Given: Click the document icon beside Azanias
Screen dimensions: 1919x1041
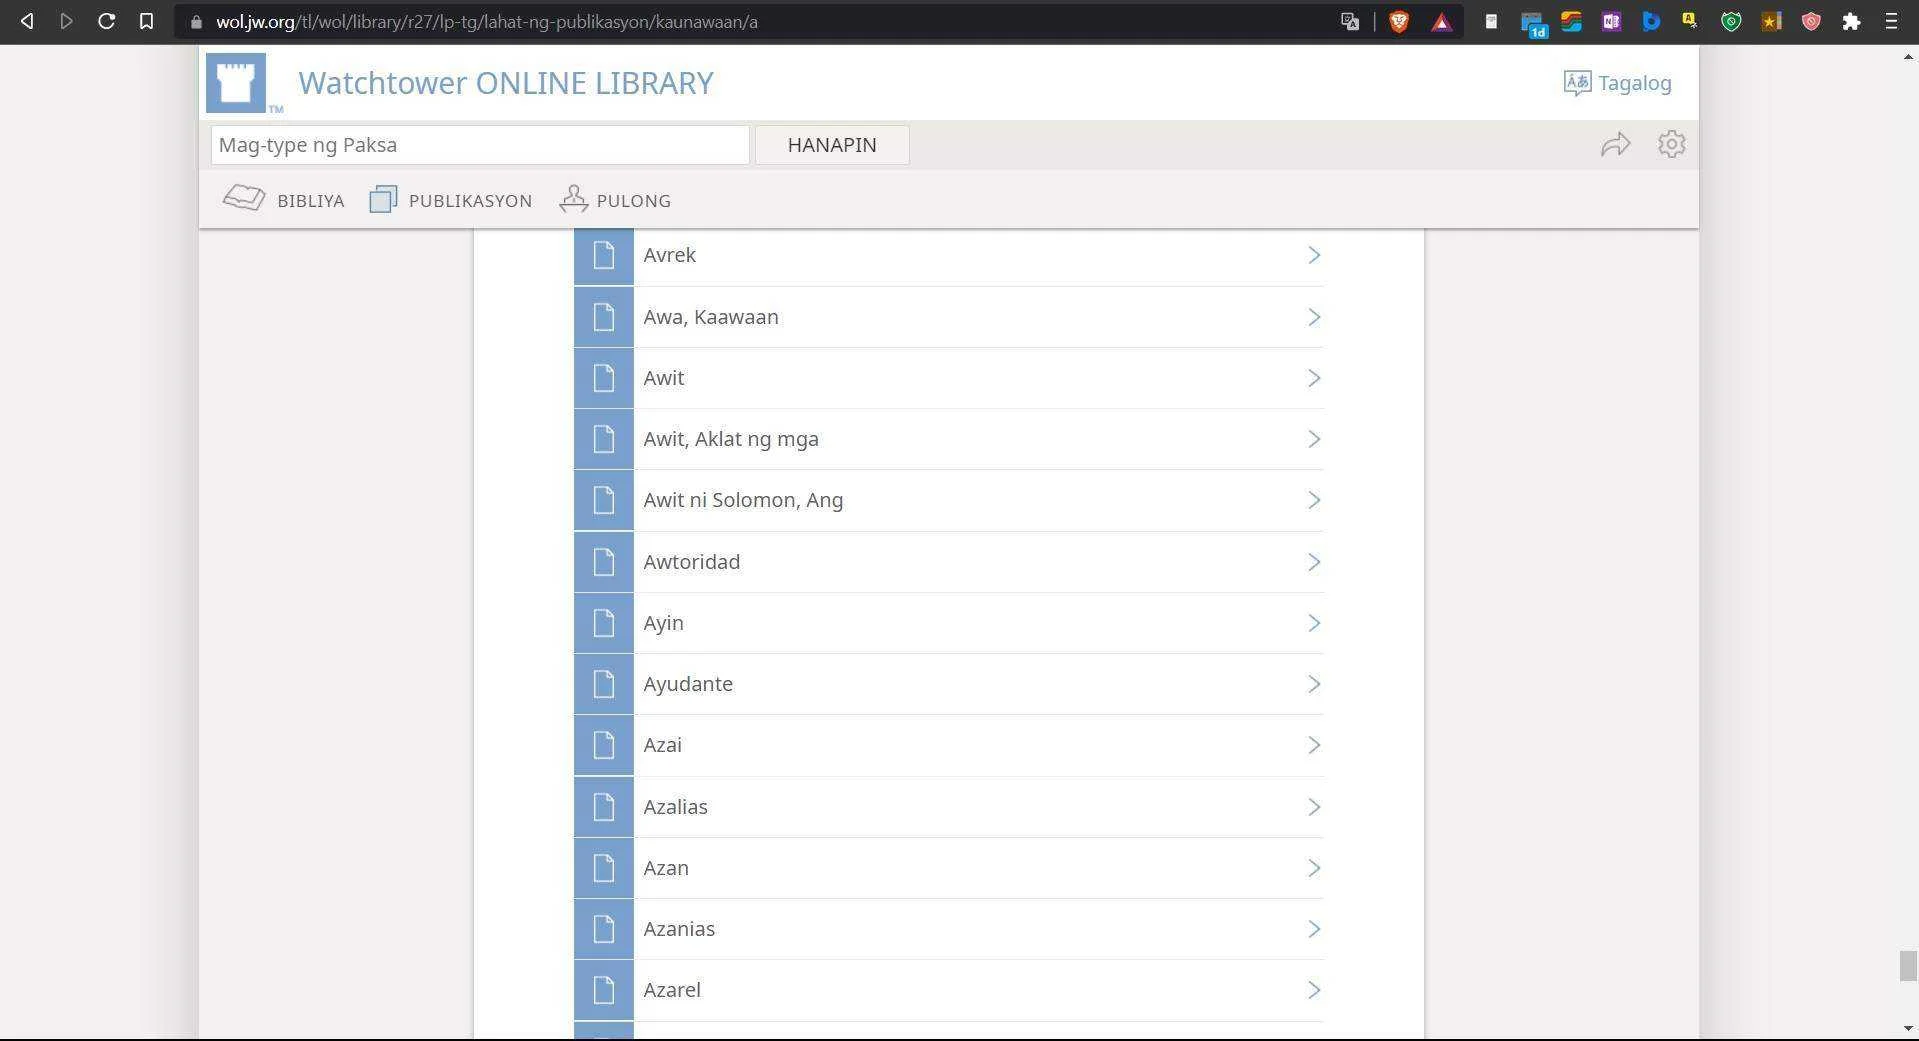Looking at the screenshot, I should (604, 929).
